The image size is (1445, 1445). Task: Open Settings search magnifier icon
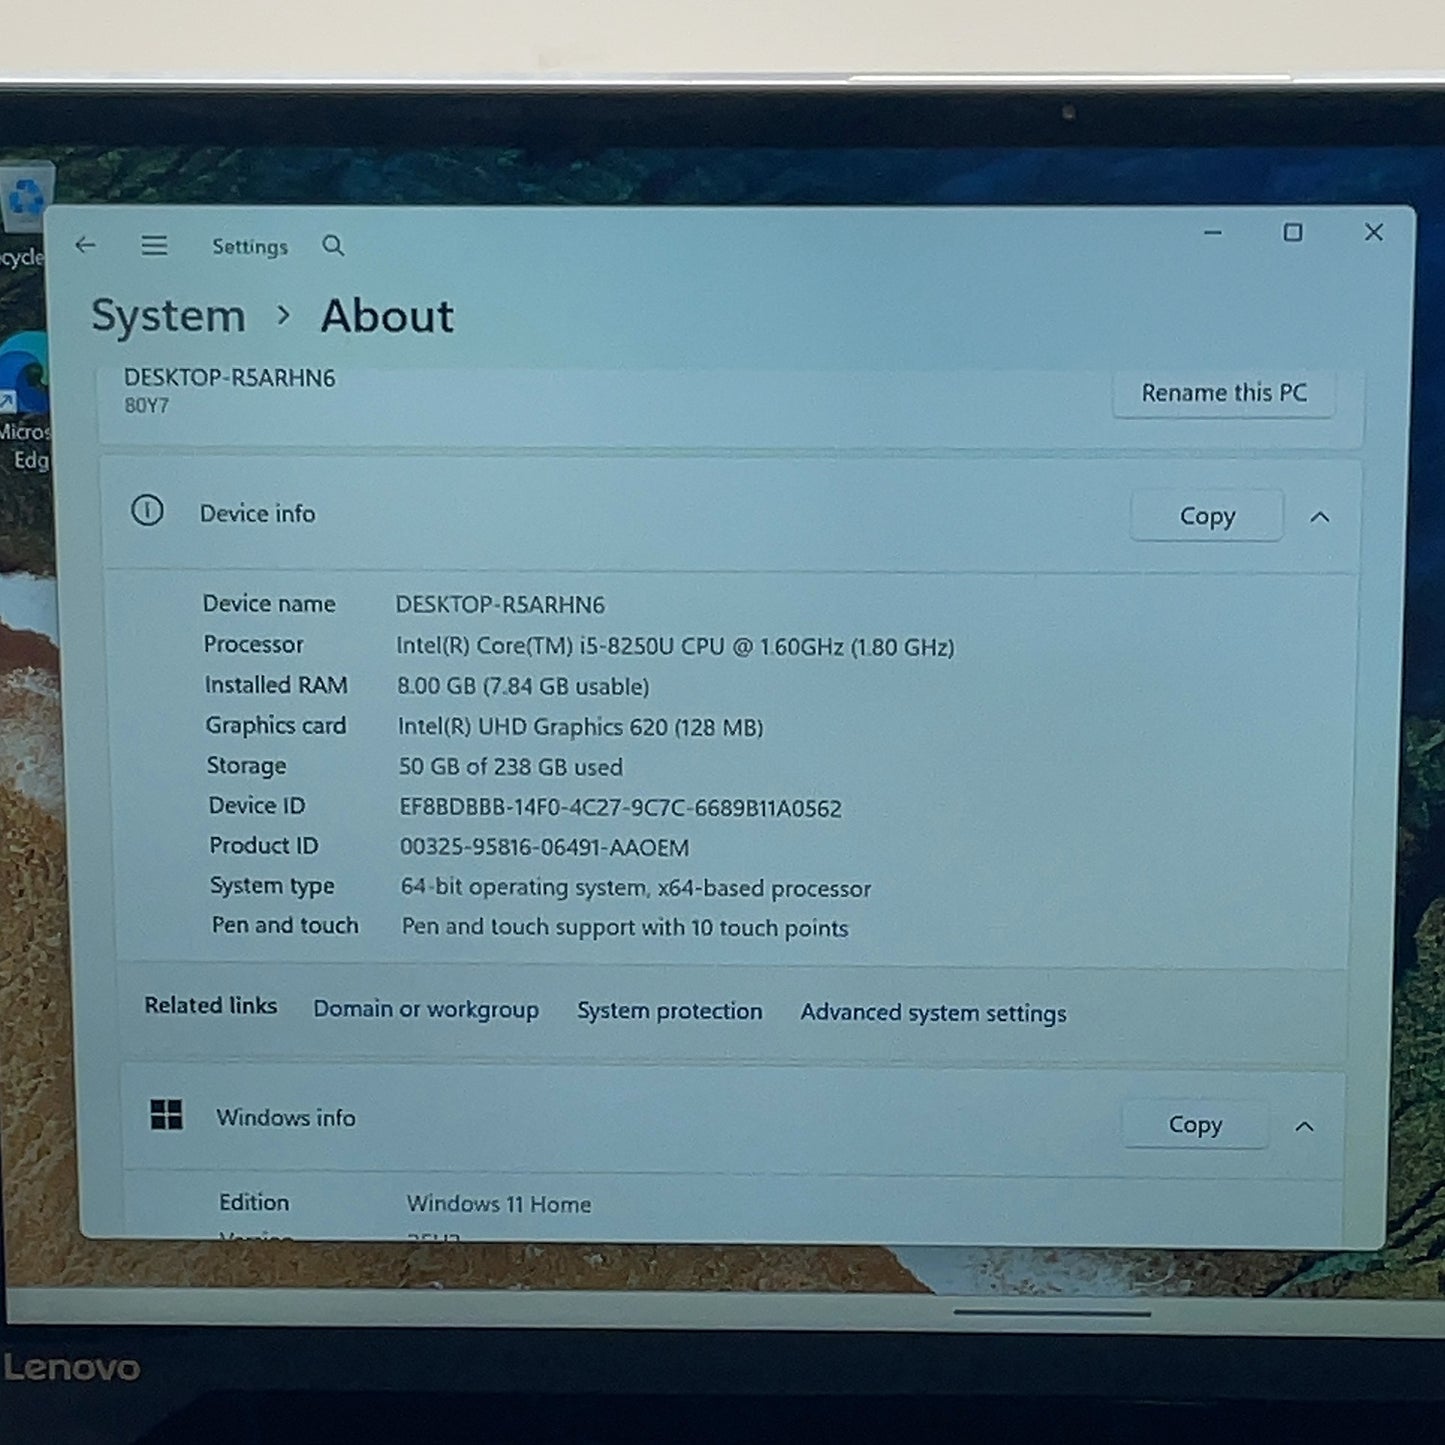pos(333,246)
